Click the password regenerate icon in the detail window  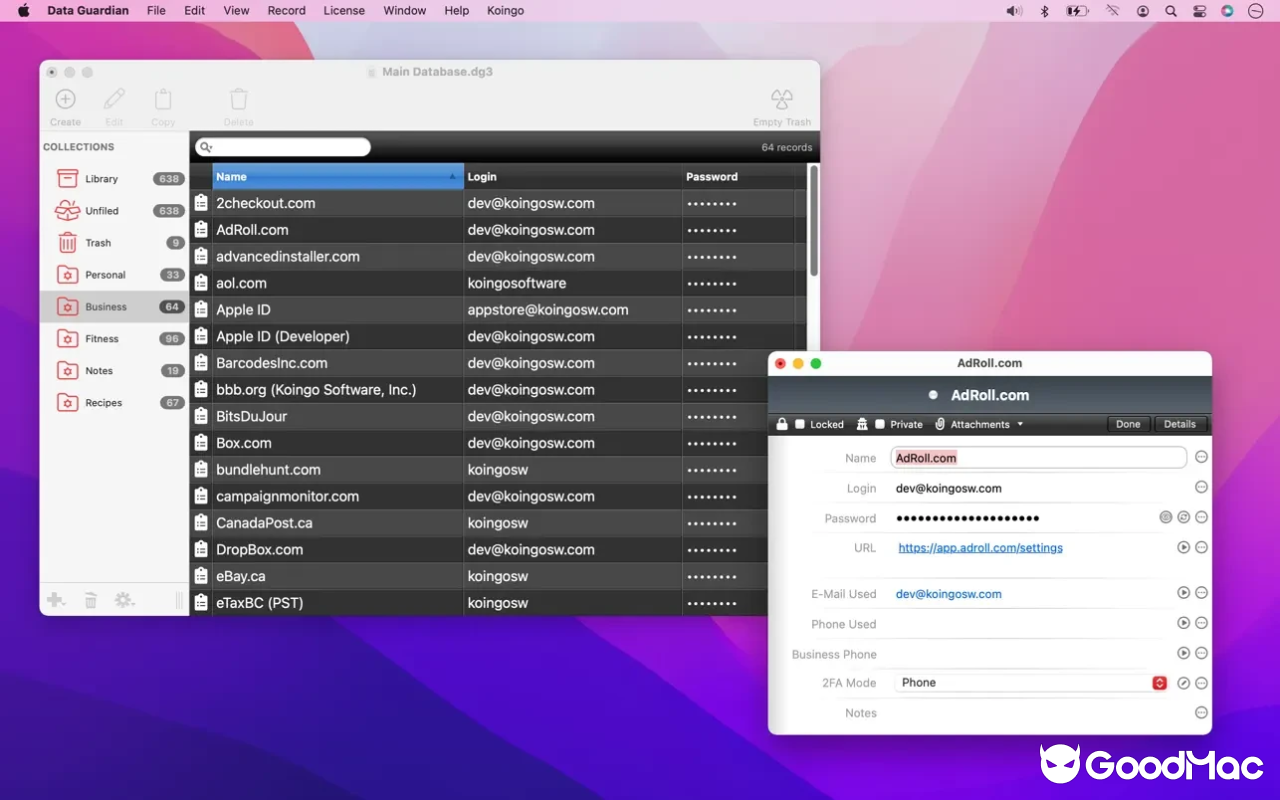(x=1184, y=517)
